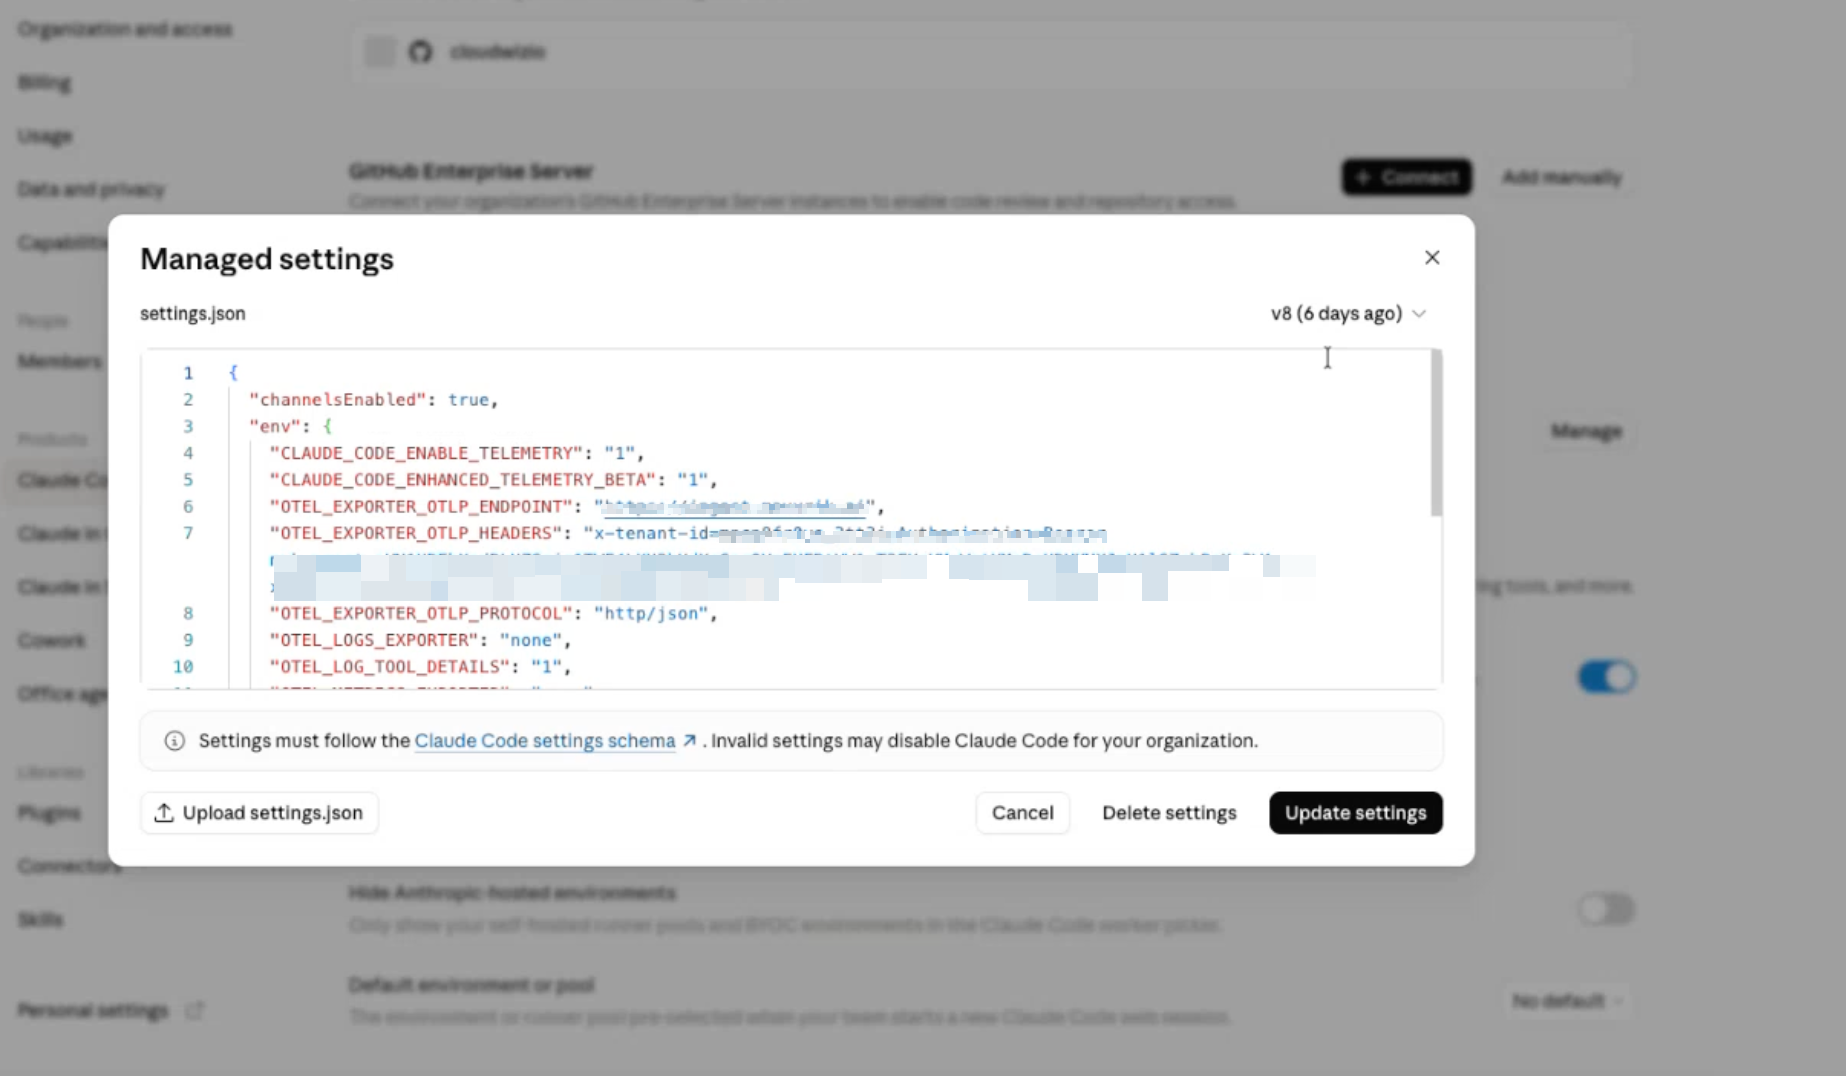1846x1076 pixels.
Task: Click the GitHub icon in the background page
Action: click(x=421, y=52)
